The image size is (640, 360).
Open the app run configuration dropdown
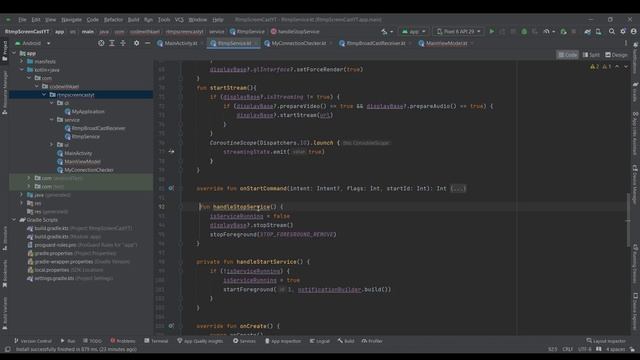tap(413, 31)
